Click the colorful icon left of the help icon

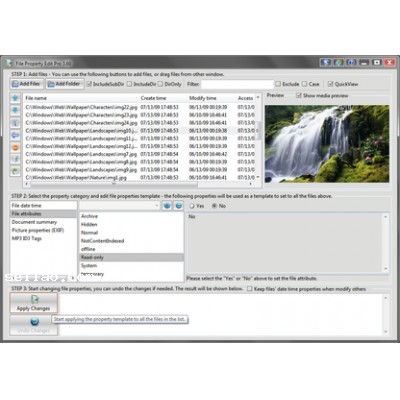(x=339, y=62)
